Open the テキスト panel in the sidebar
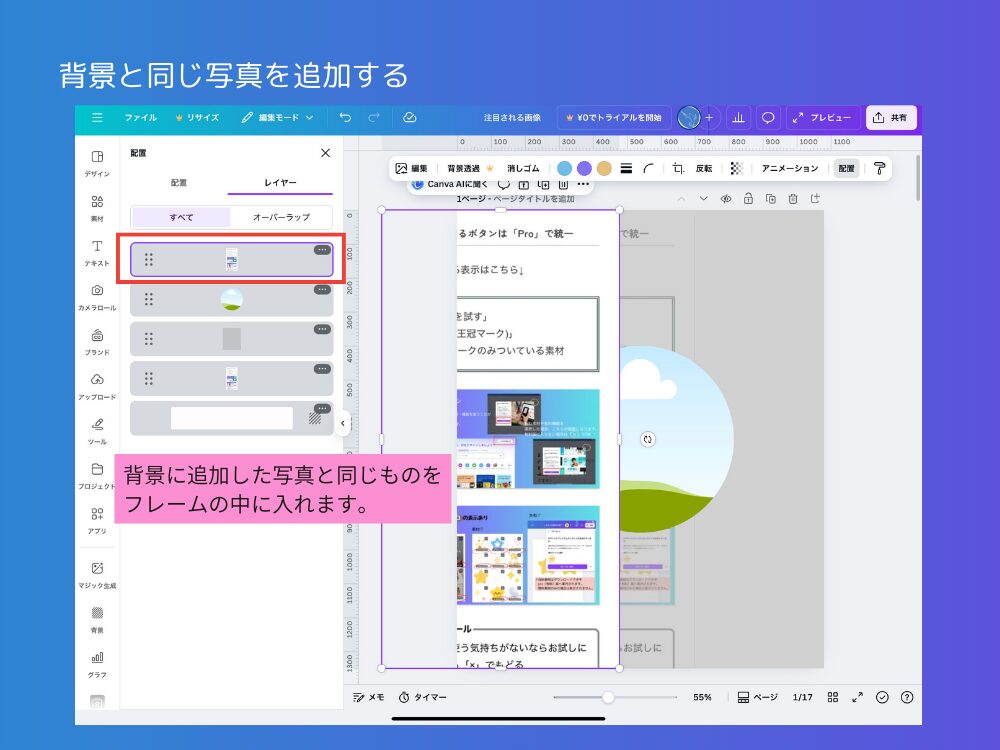1000x750 pixels. point(96,250)
